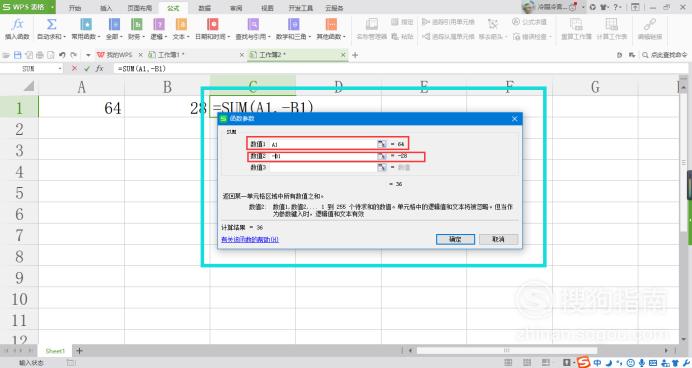Click the 指定 names button

(x=402, y=22)
